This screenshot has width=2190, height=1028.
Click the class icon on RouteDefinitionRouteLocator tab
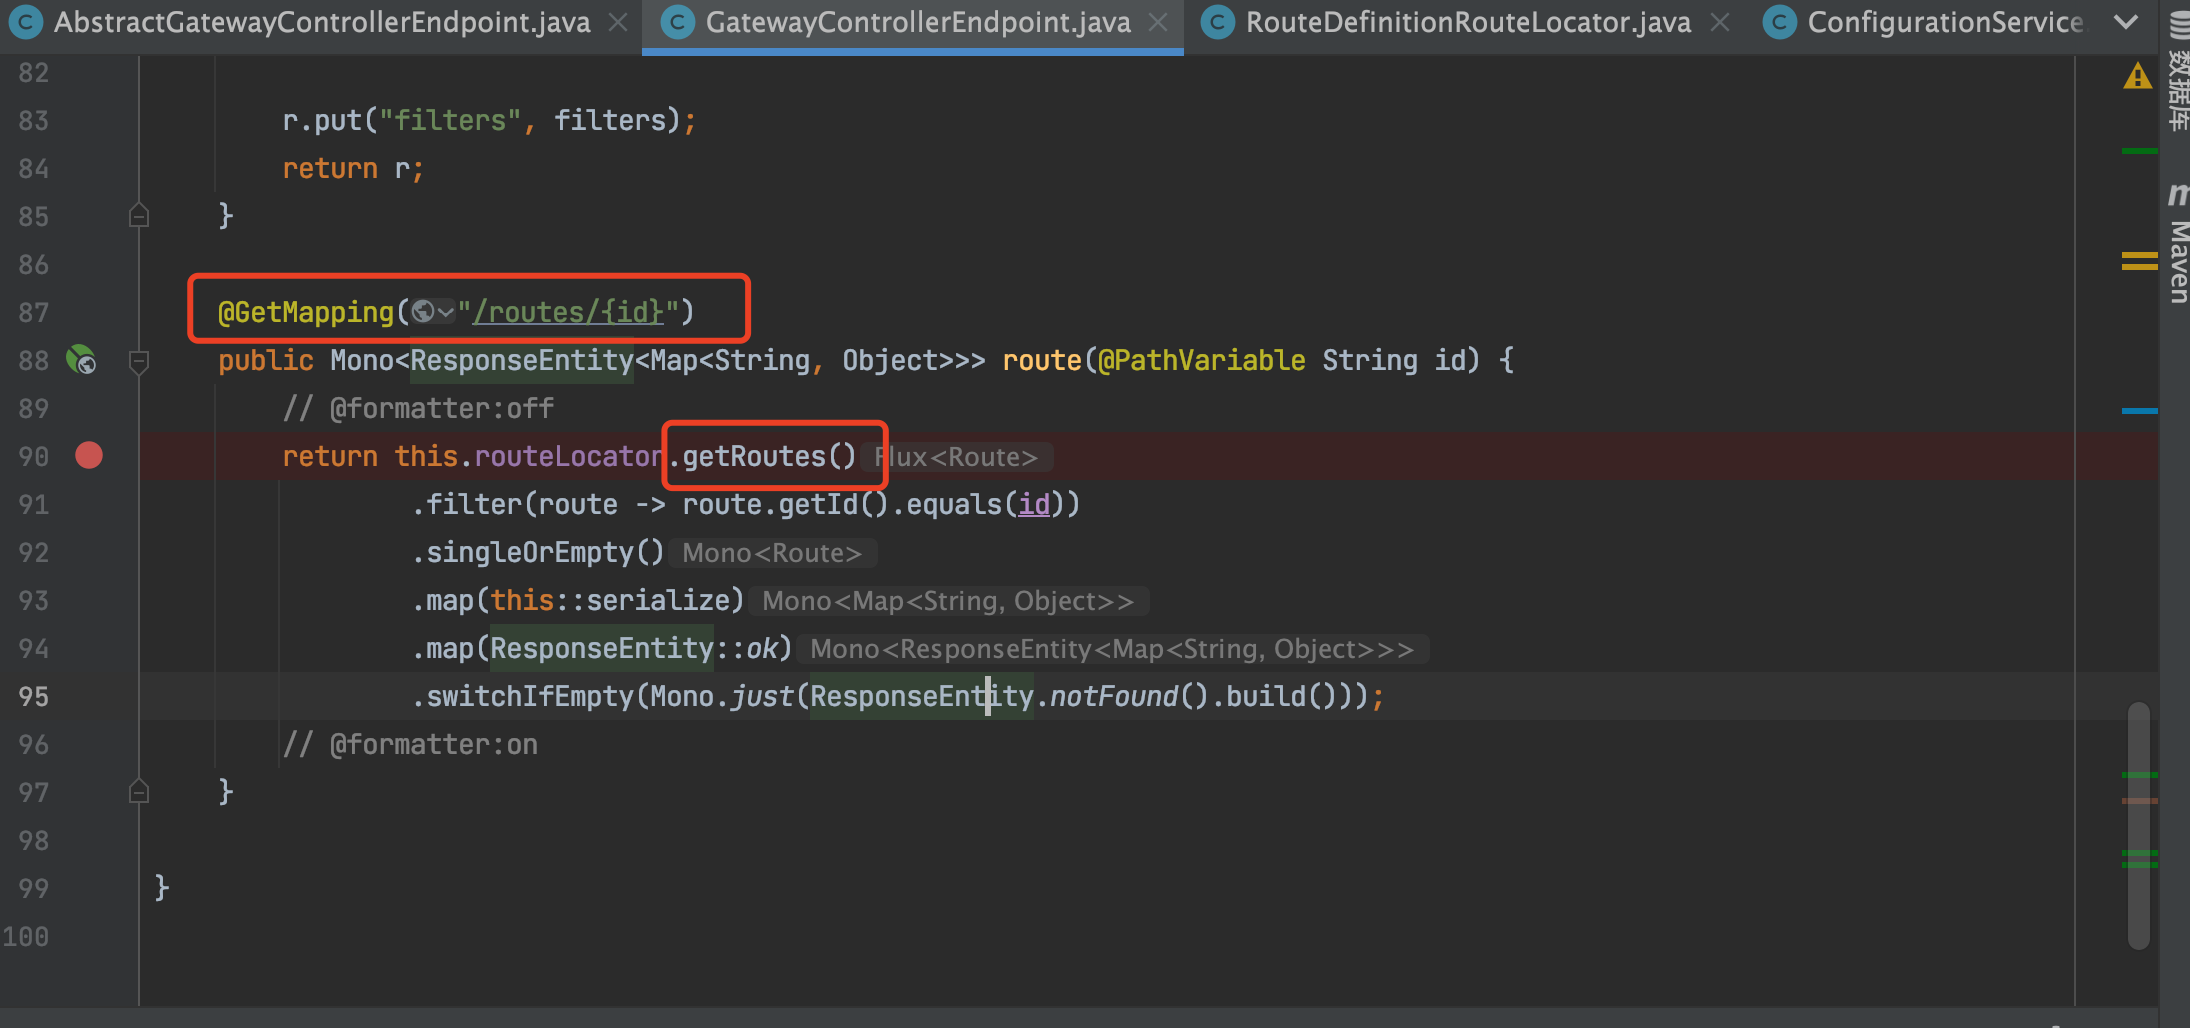tap(1217, 22)
